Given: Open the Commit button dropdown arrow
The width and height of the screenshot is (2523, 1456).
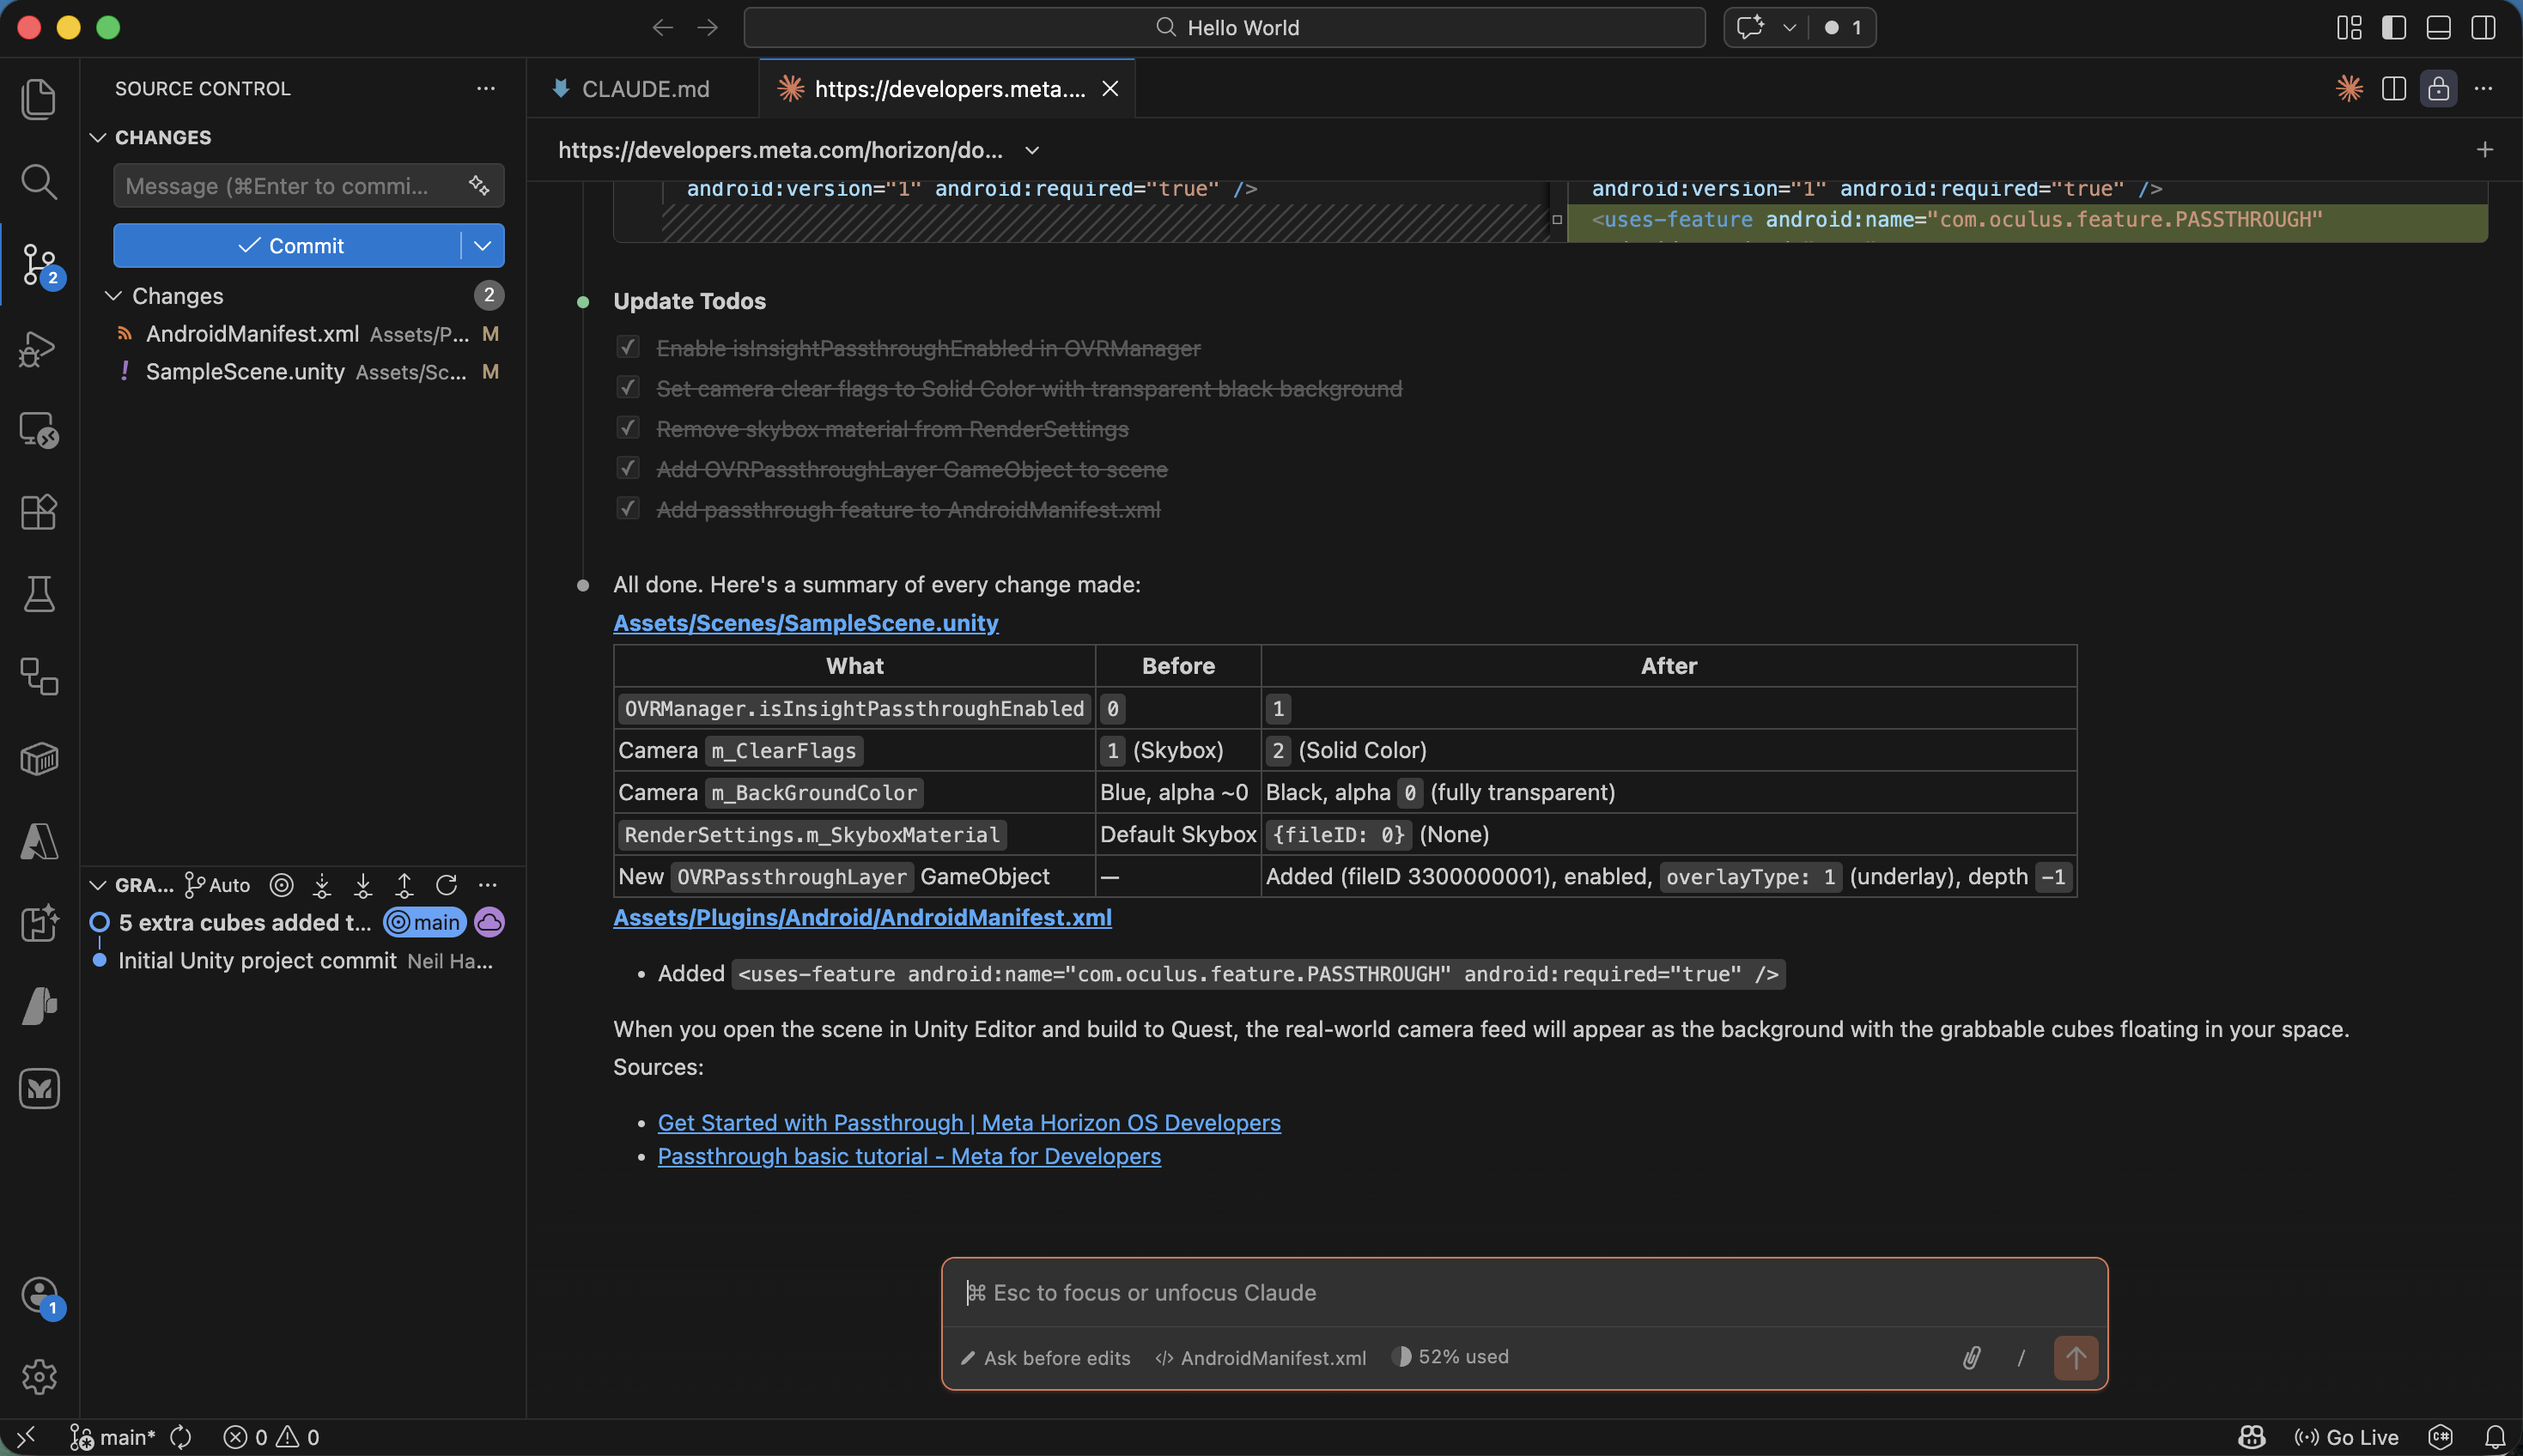Looking at the screenshot, I should [x=482, y=246].
